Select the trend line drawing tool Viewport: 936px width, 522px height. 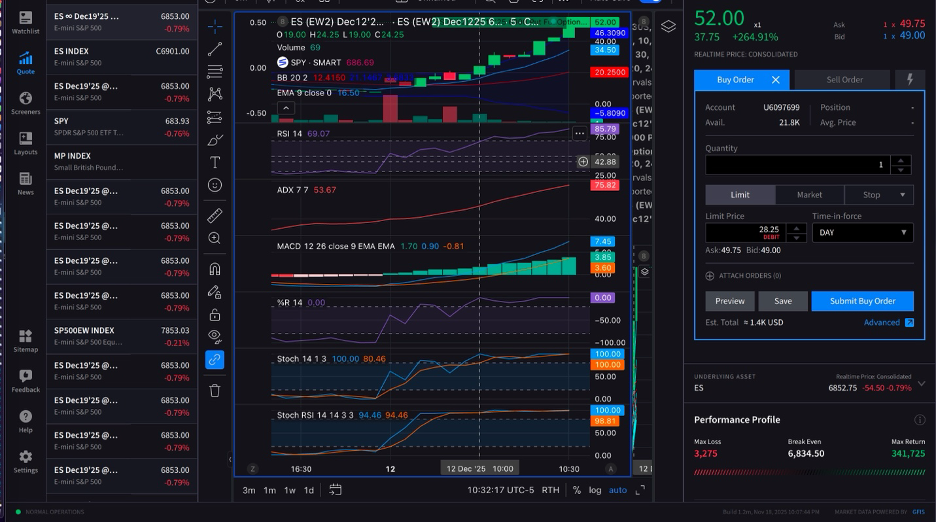215,49
